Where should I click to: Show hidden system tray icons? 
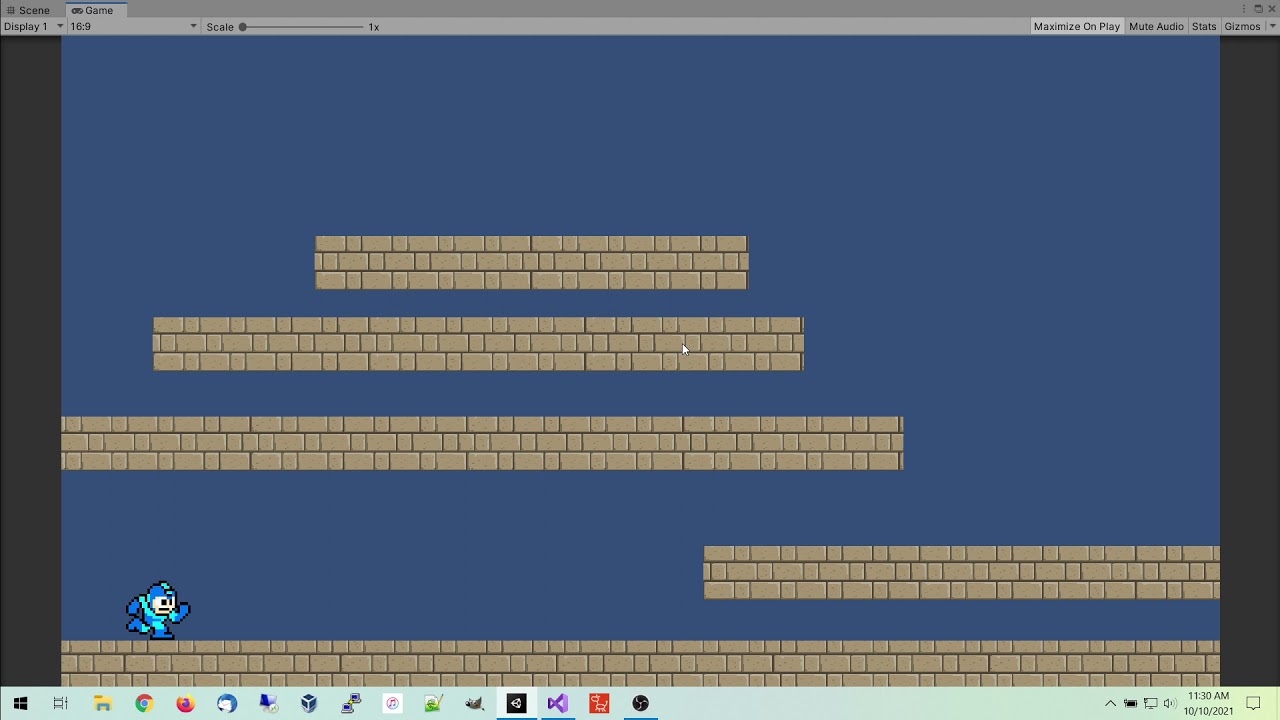click(x=1110, y=704)
